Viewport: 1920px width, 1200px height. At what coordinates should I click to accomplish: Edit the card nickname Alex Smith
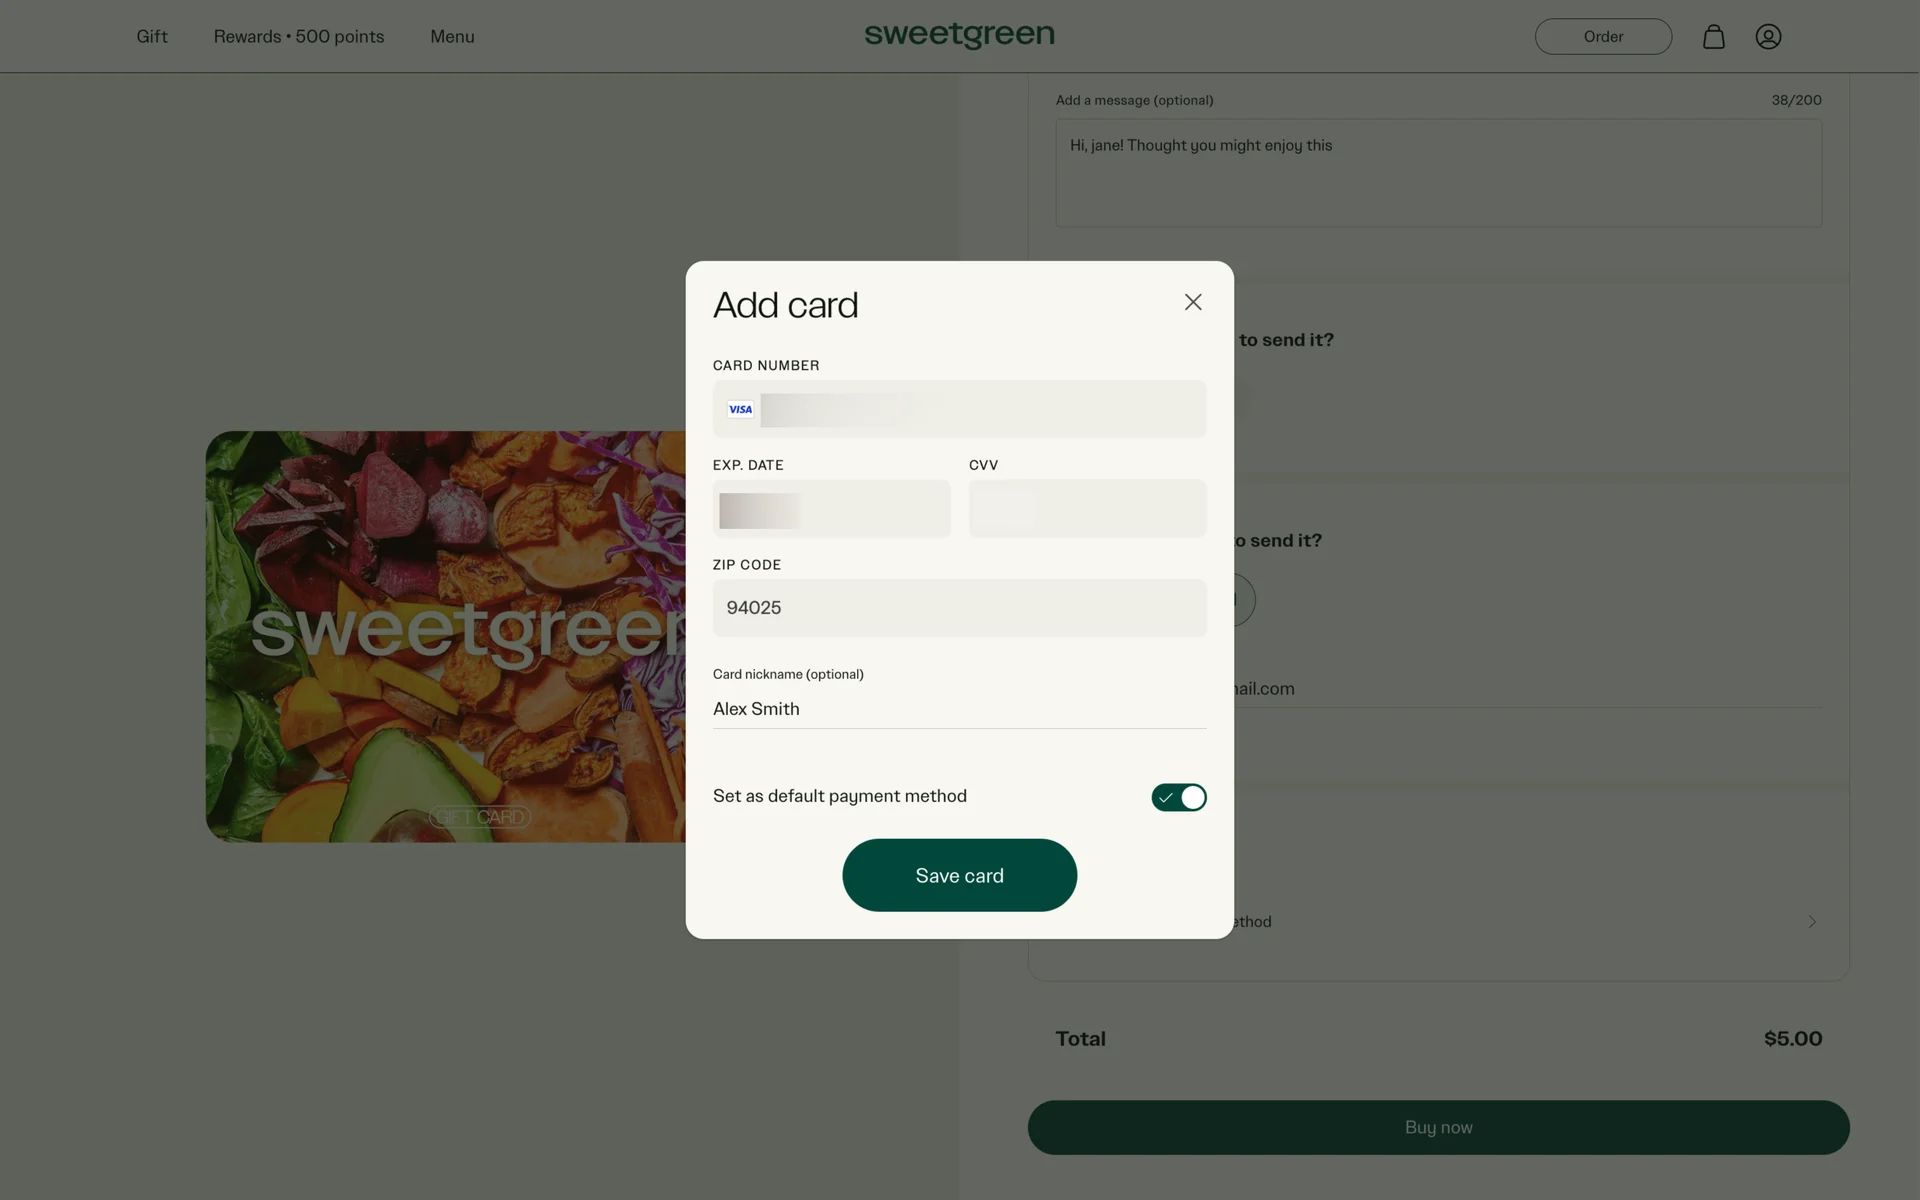[958, 709]
